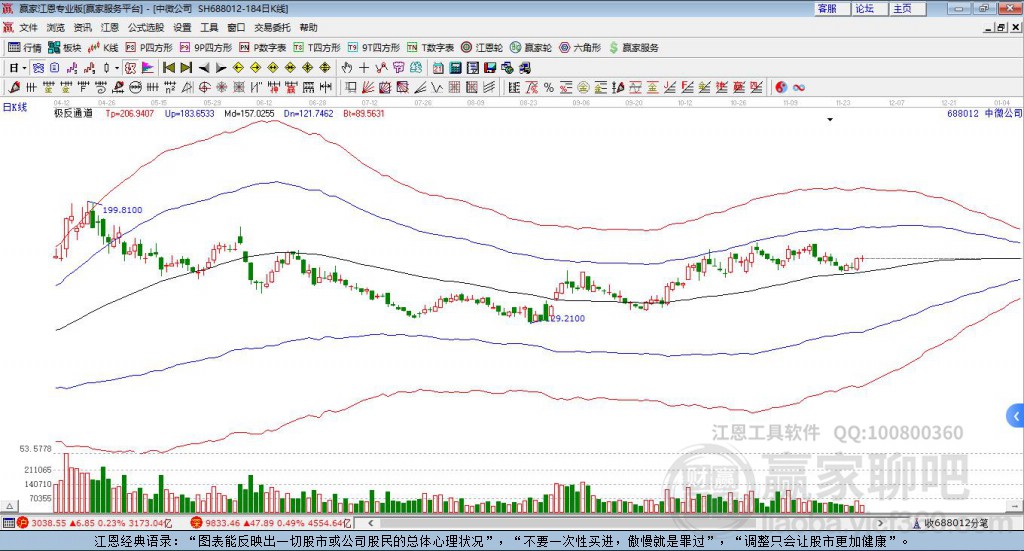Open the 9T四方形 tool
Screen dimensions: 1024x551
pos(374,48)
